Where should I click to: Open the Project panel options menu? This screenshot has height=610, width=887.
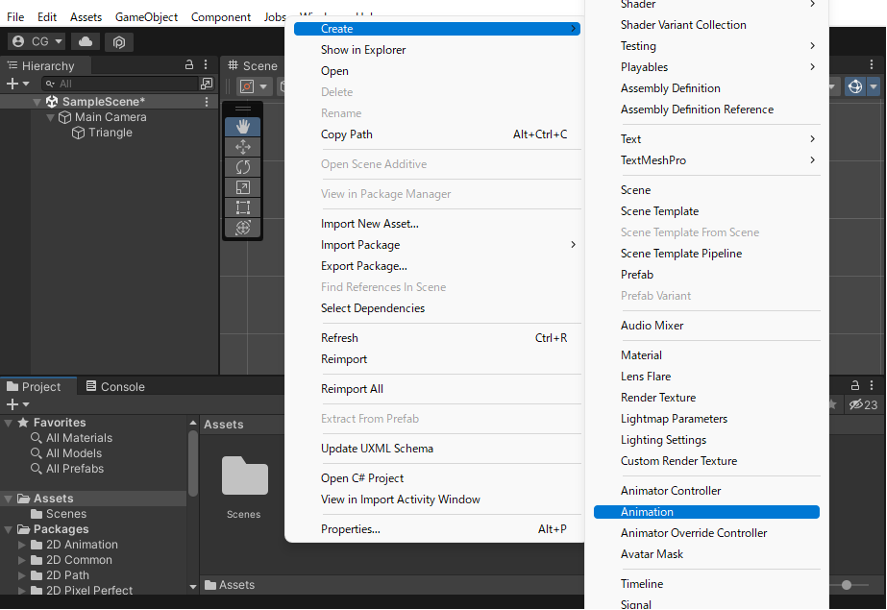click(871, 385)
